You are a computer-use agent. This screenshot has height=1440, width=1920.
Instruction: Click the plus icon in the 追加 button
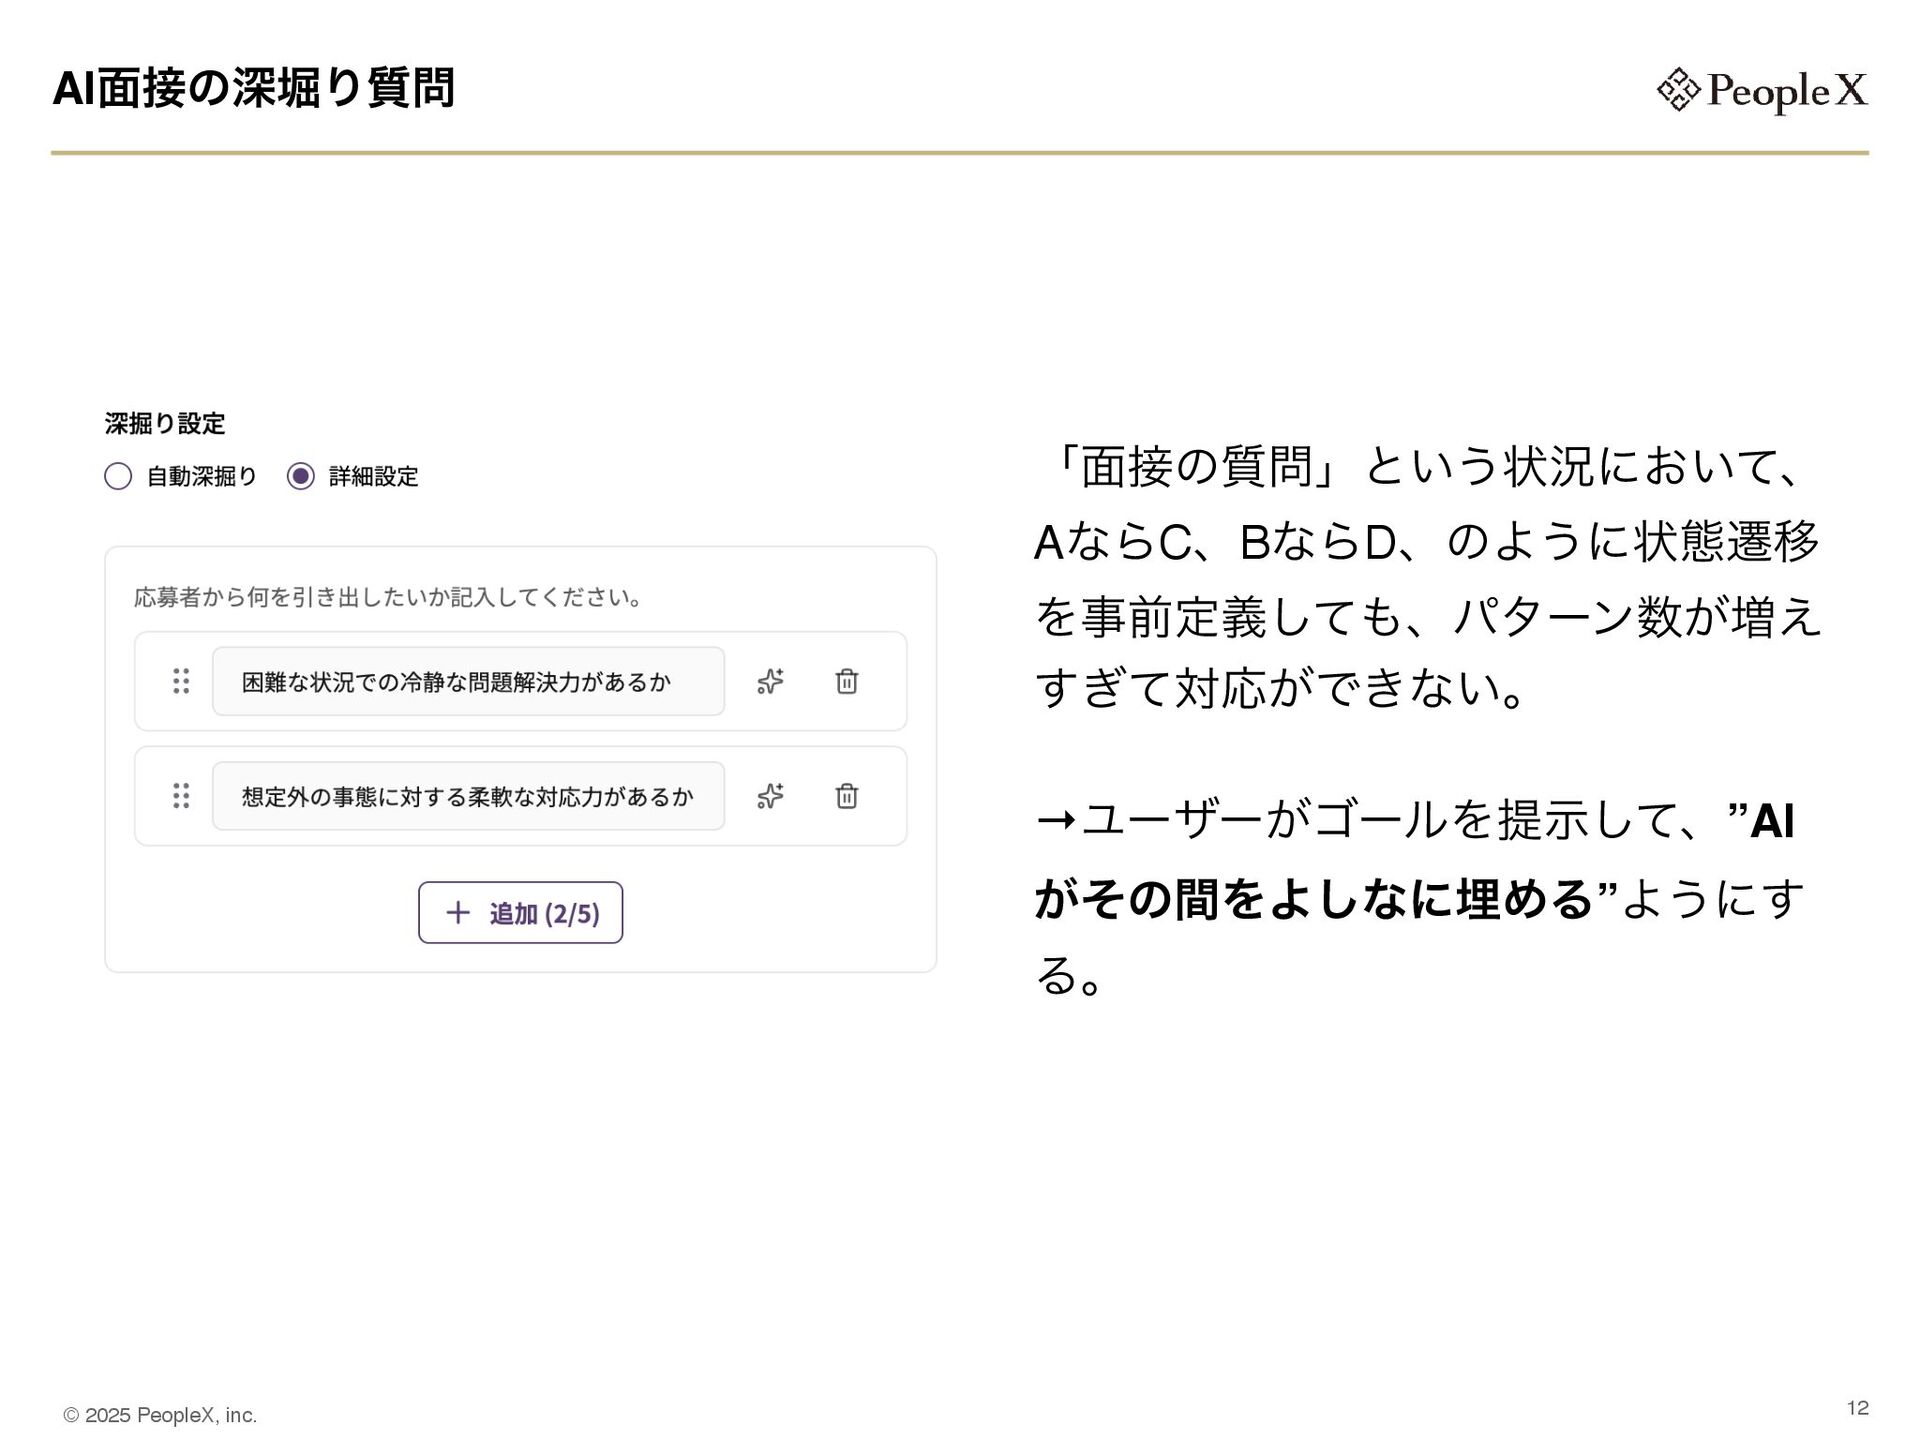click(x=457, y=912)
